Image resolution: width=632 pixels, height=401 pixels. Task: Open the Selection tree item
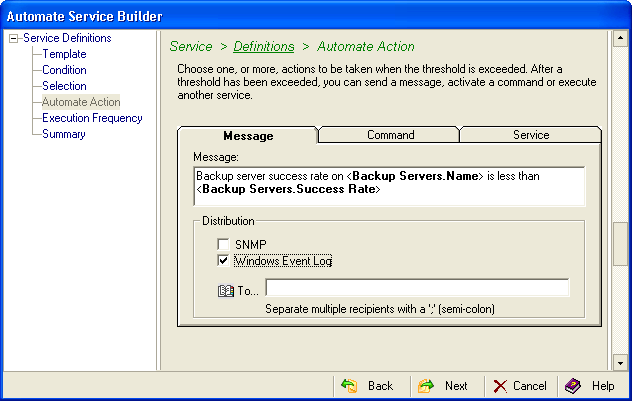(64, 86)
